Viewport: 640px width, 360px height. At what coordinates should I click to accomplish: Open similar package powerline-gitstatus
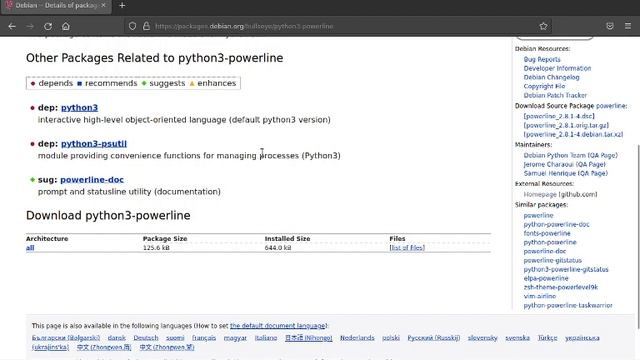[553, 260]
